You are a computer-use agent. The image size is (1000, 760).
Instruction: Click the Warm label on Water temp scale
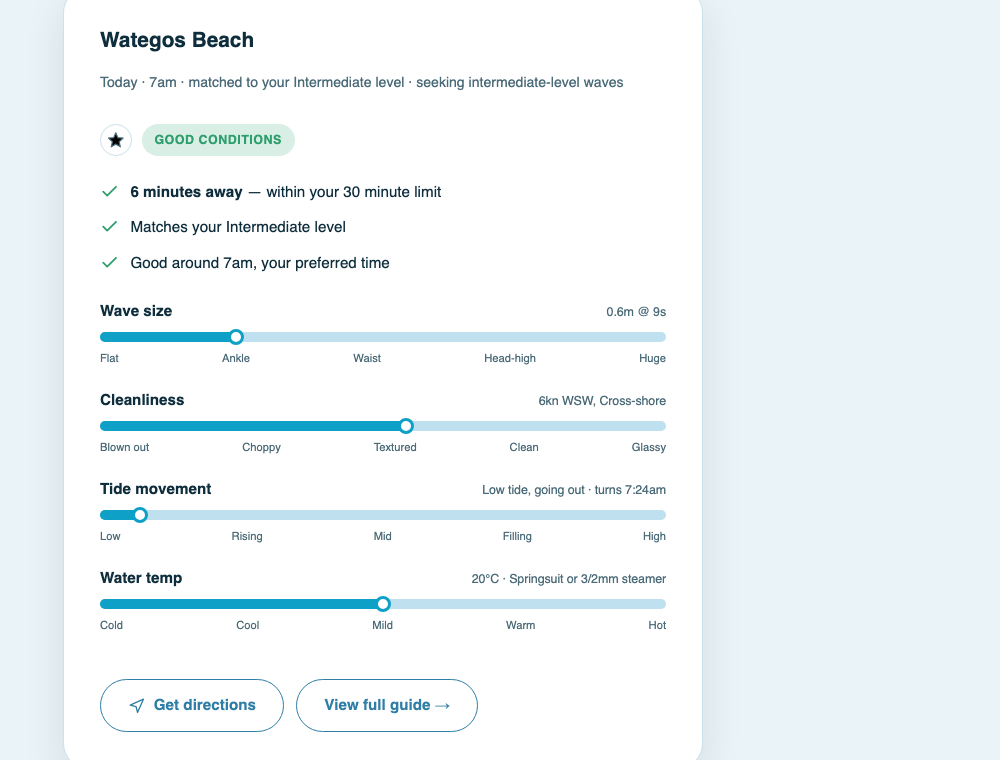[x=520, y=625]
